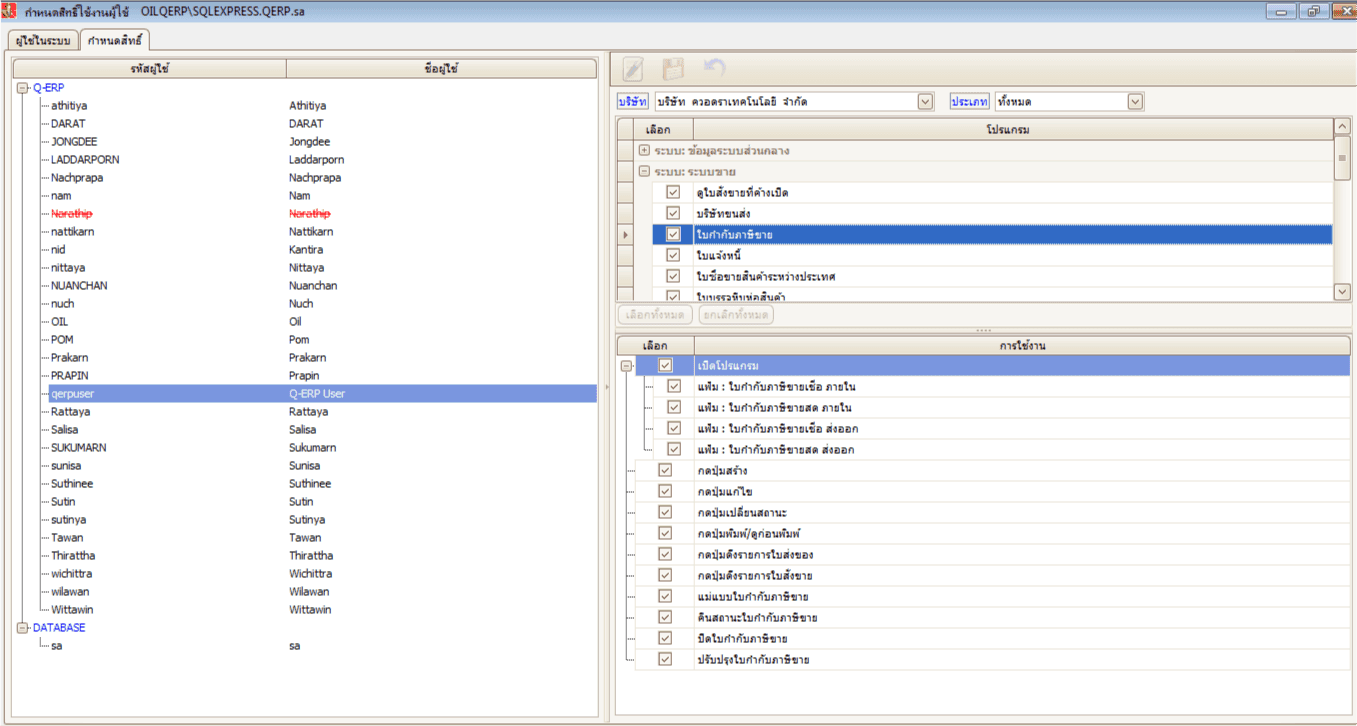Click the pencil edit icon in toolbar
The image size is (1357, 726).
pyautogui.click(x=633, y=69)
